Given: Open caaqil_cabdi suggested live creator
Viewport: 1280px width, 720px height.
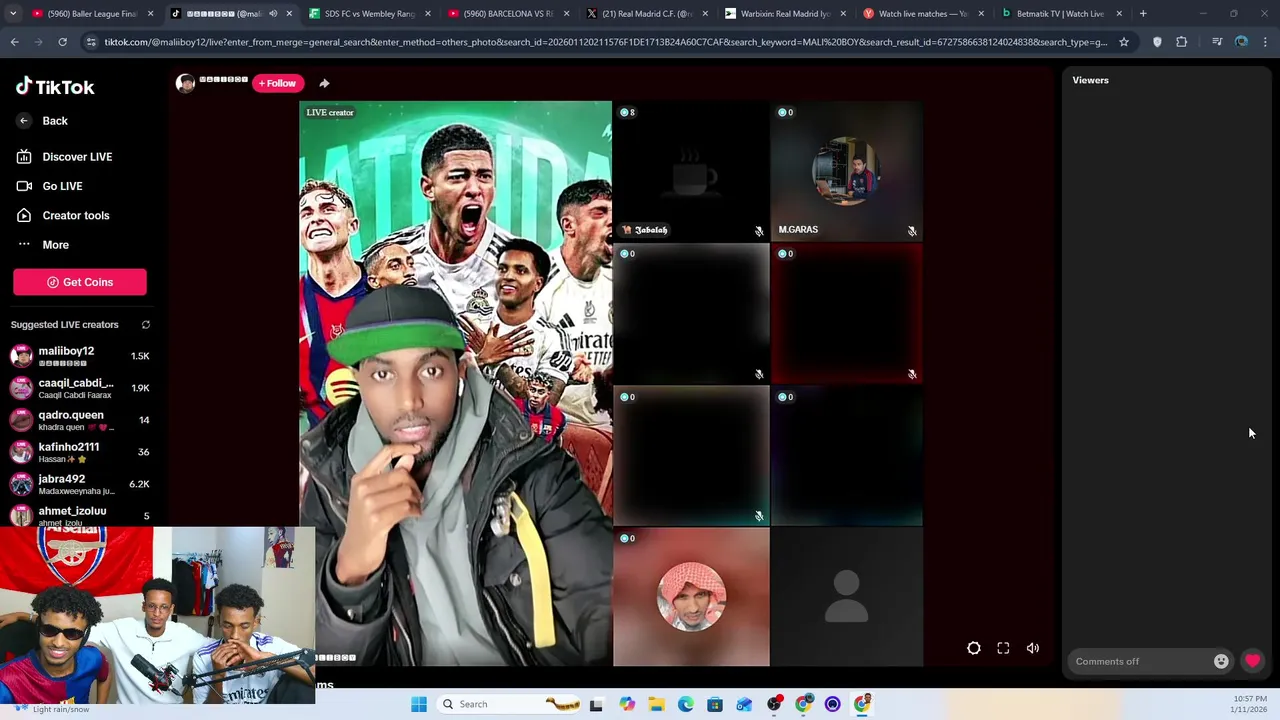Looking at the screenshot, I should (80, 388).
